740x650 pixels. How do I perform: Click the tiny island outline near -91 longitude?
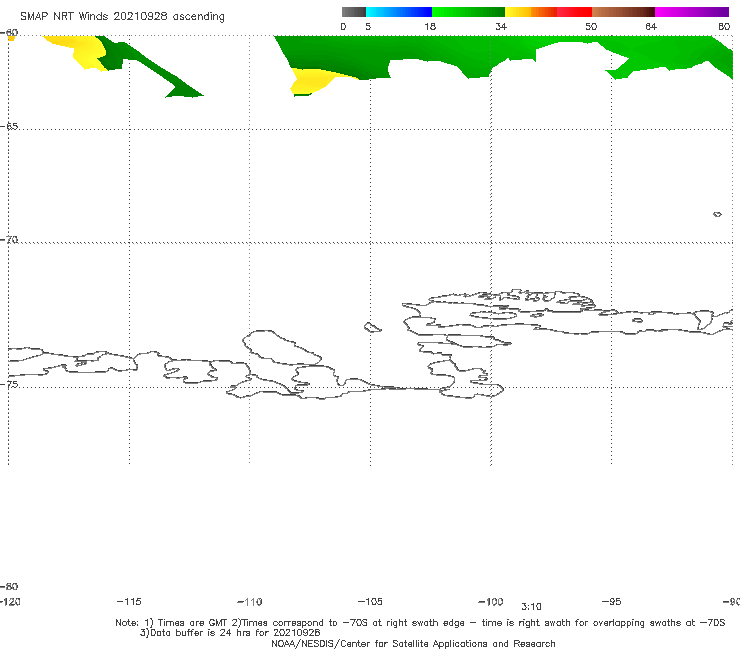717,214
